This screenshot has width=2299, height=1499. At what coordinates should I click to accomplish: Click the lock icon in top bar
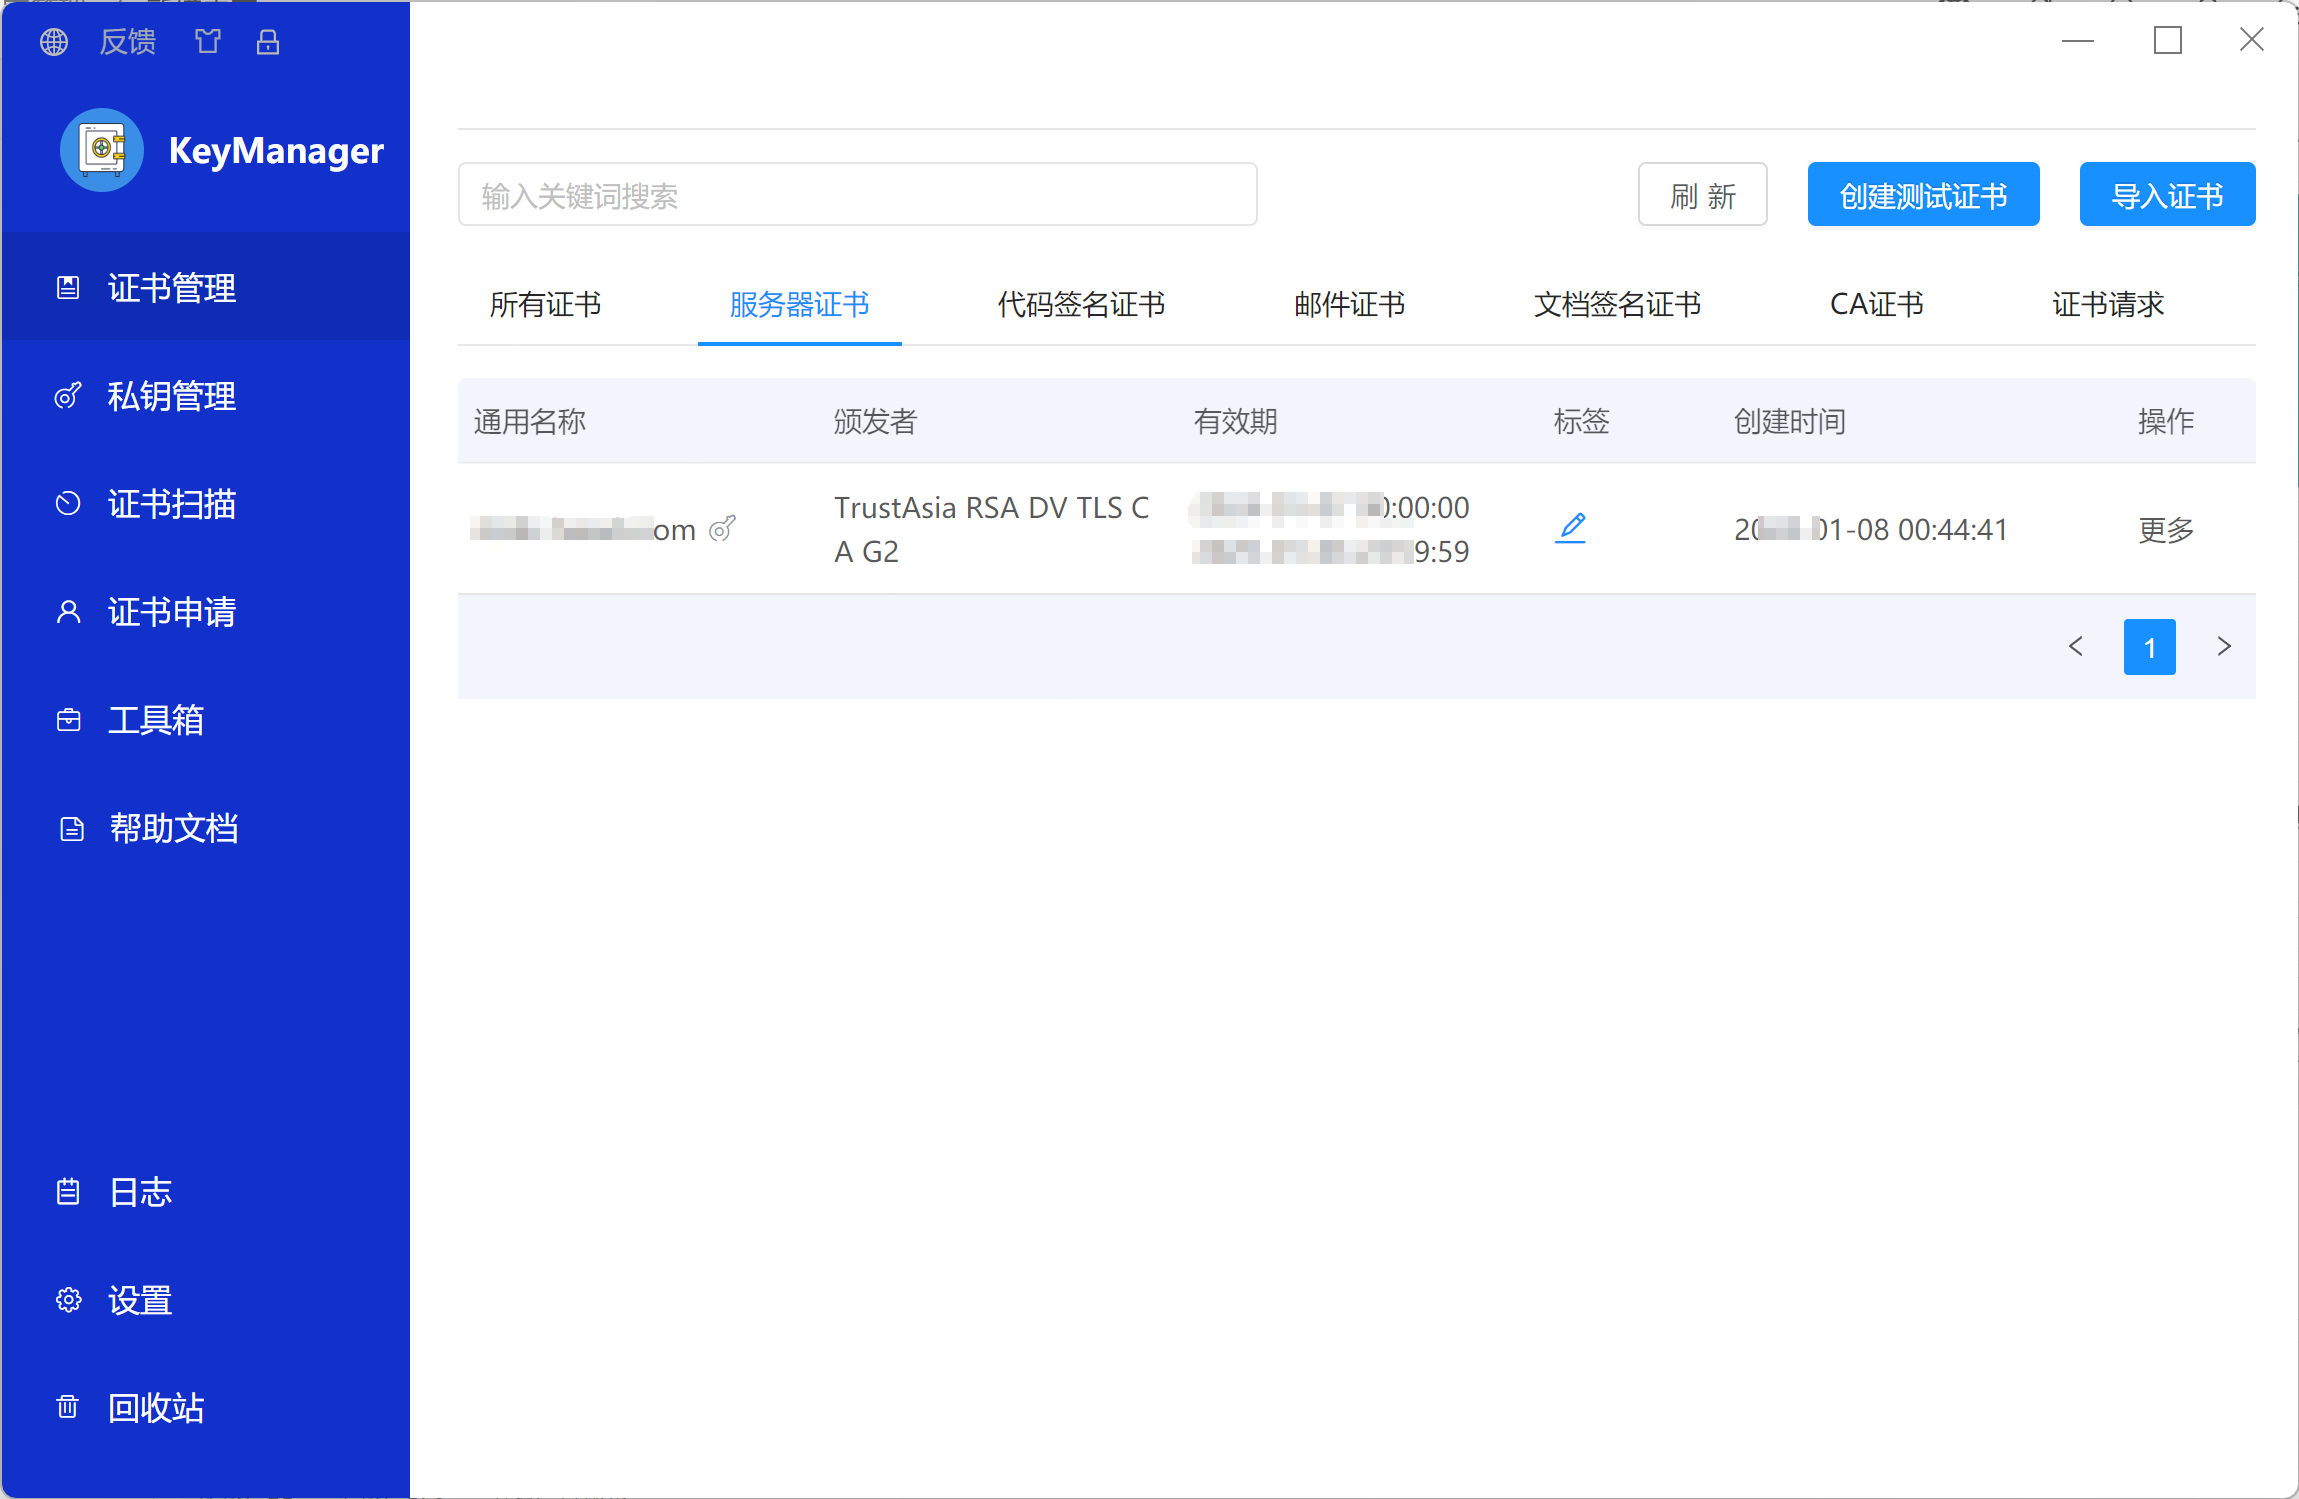268,42
